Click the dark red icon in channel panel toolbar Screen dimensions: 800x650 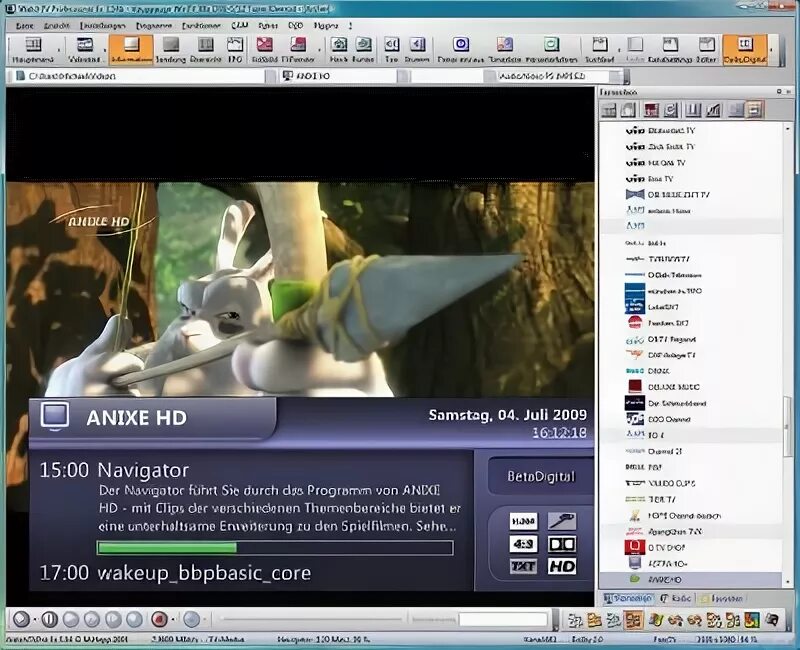coord(652,110)
